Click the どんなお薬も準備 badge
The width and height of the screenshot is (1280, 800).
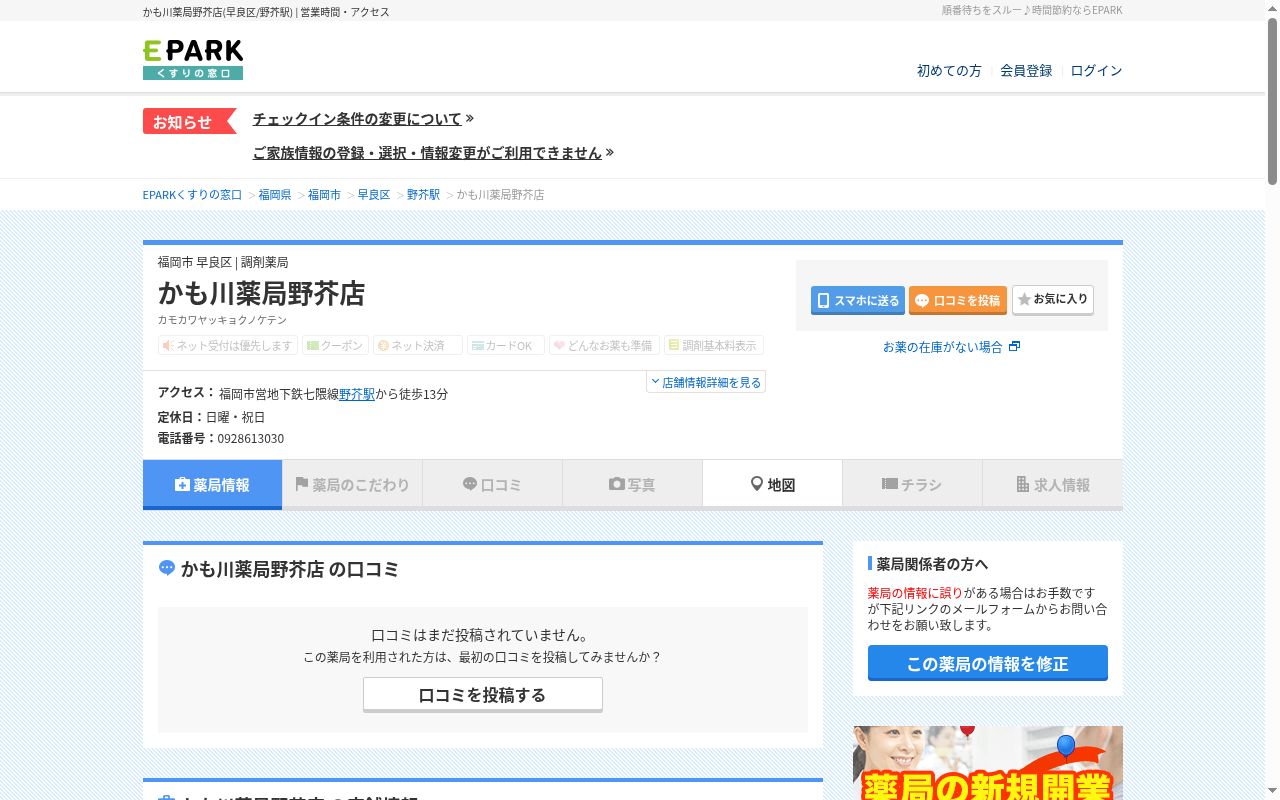point(604,345)
